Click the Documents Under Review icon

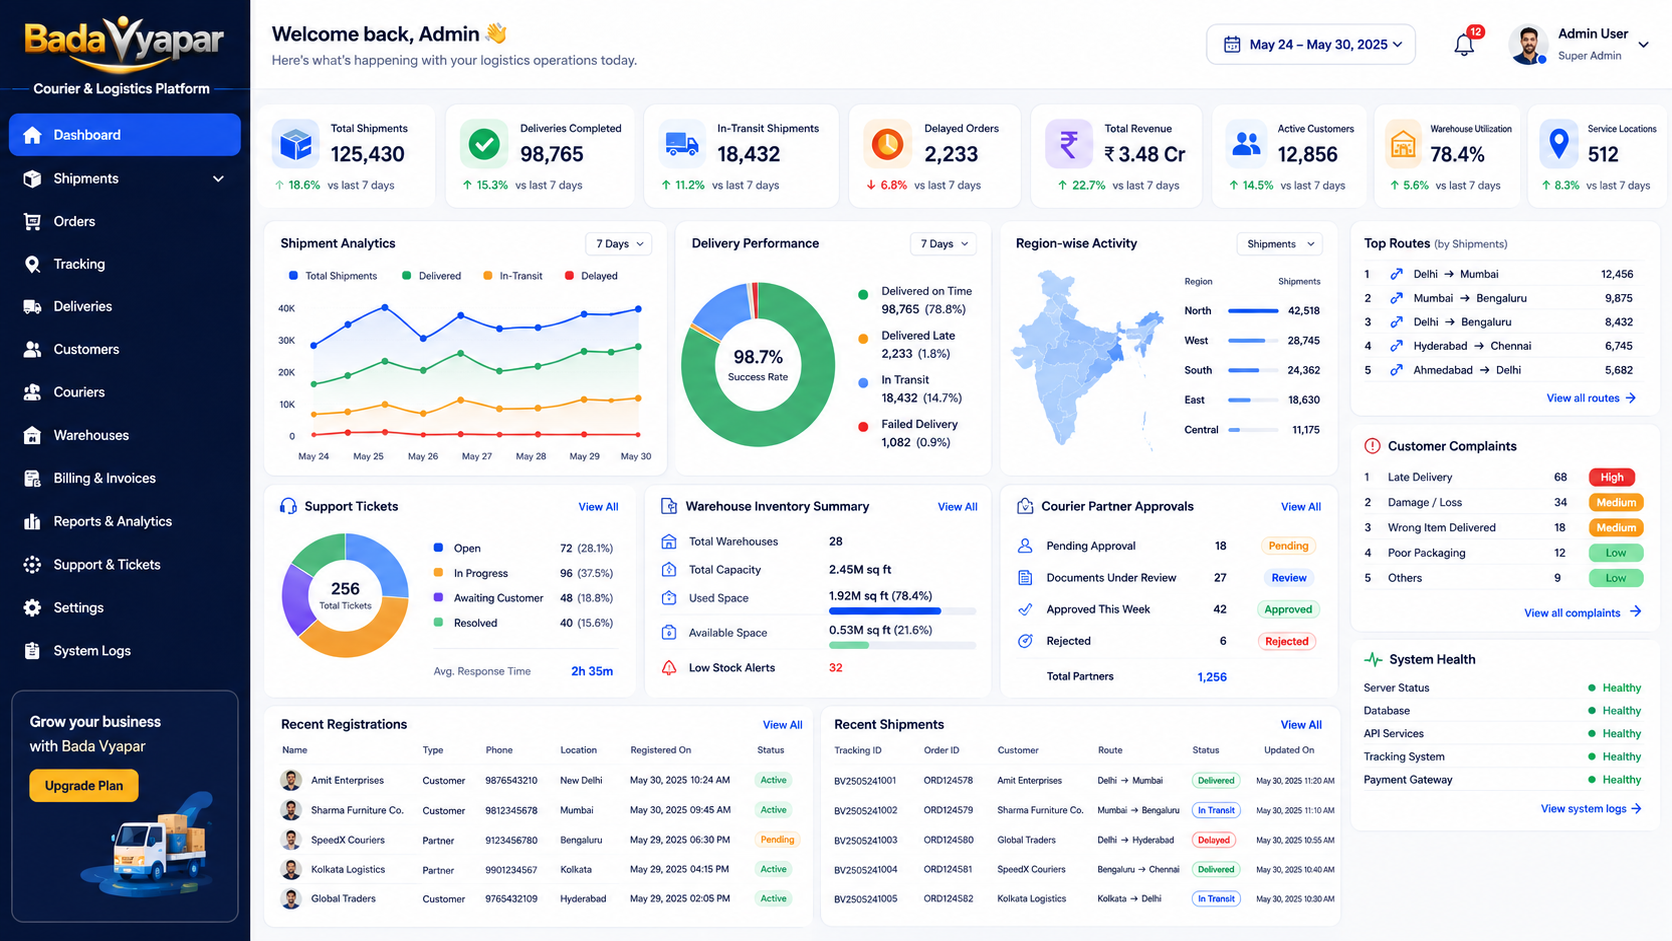(1025, 578)
